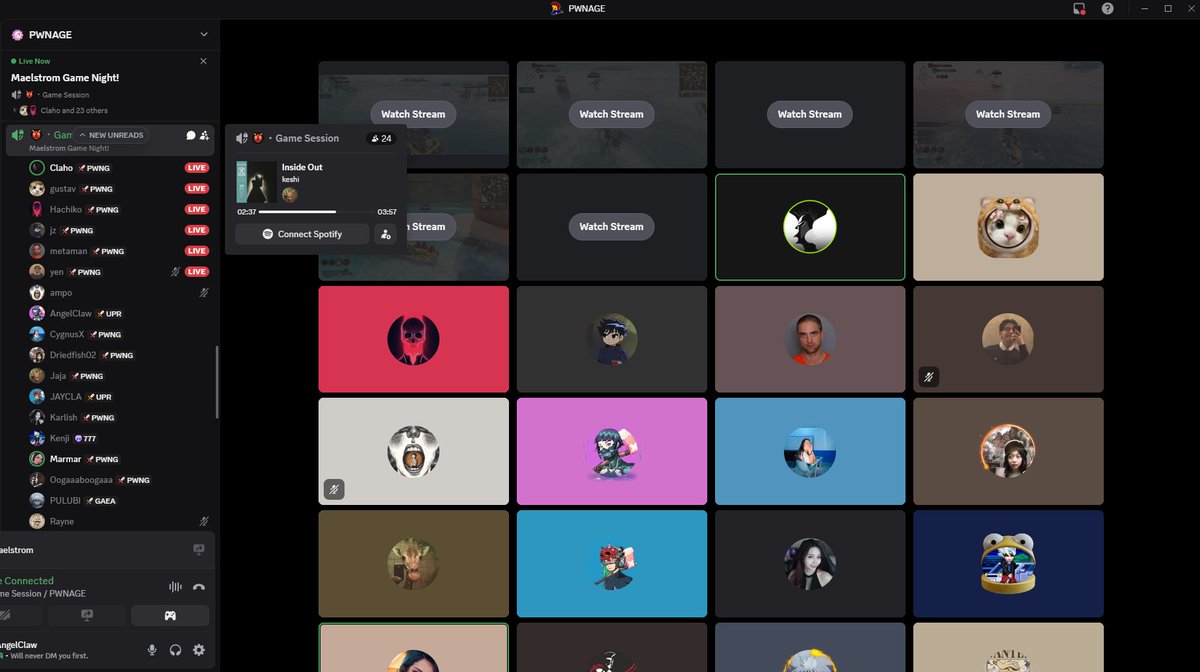Click the Inside Out song title
Viewport: 1200px width, 672px height.
(x=302, y=167)
